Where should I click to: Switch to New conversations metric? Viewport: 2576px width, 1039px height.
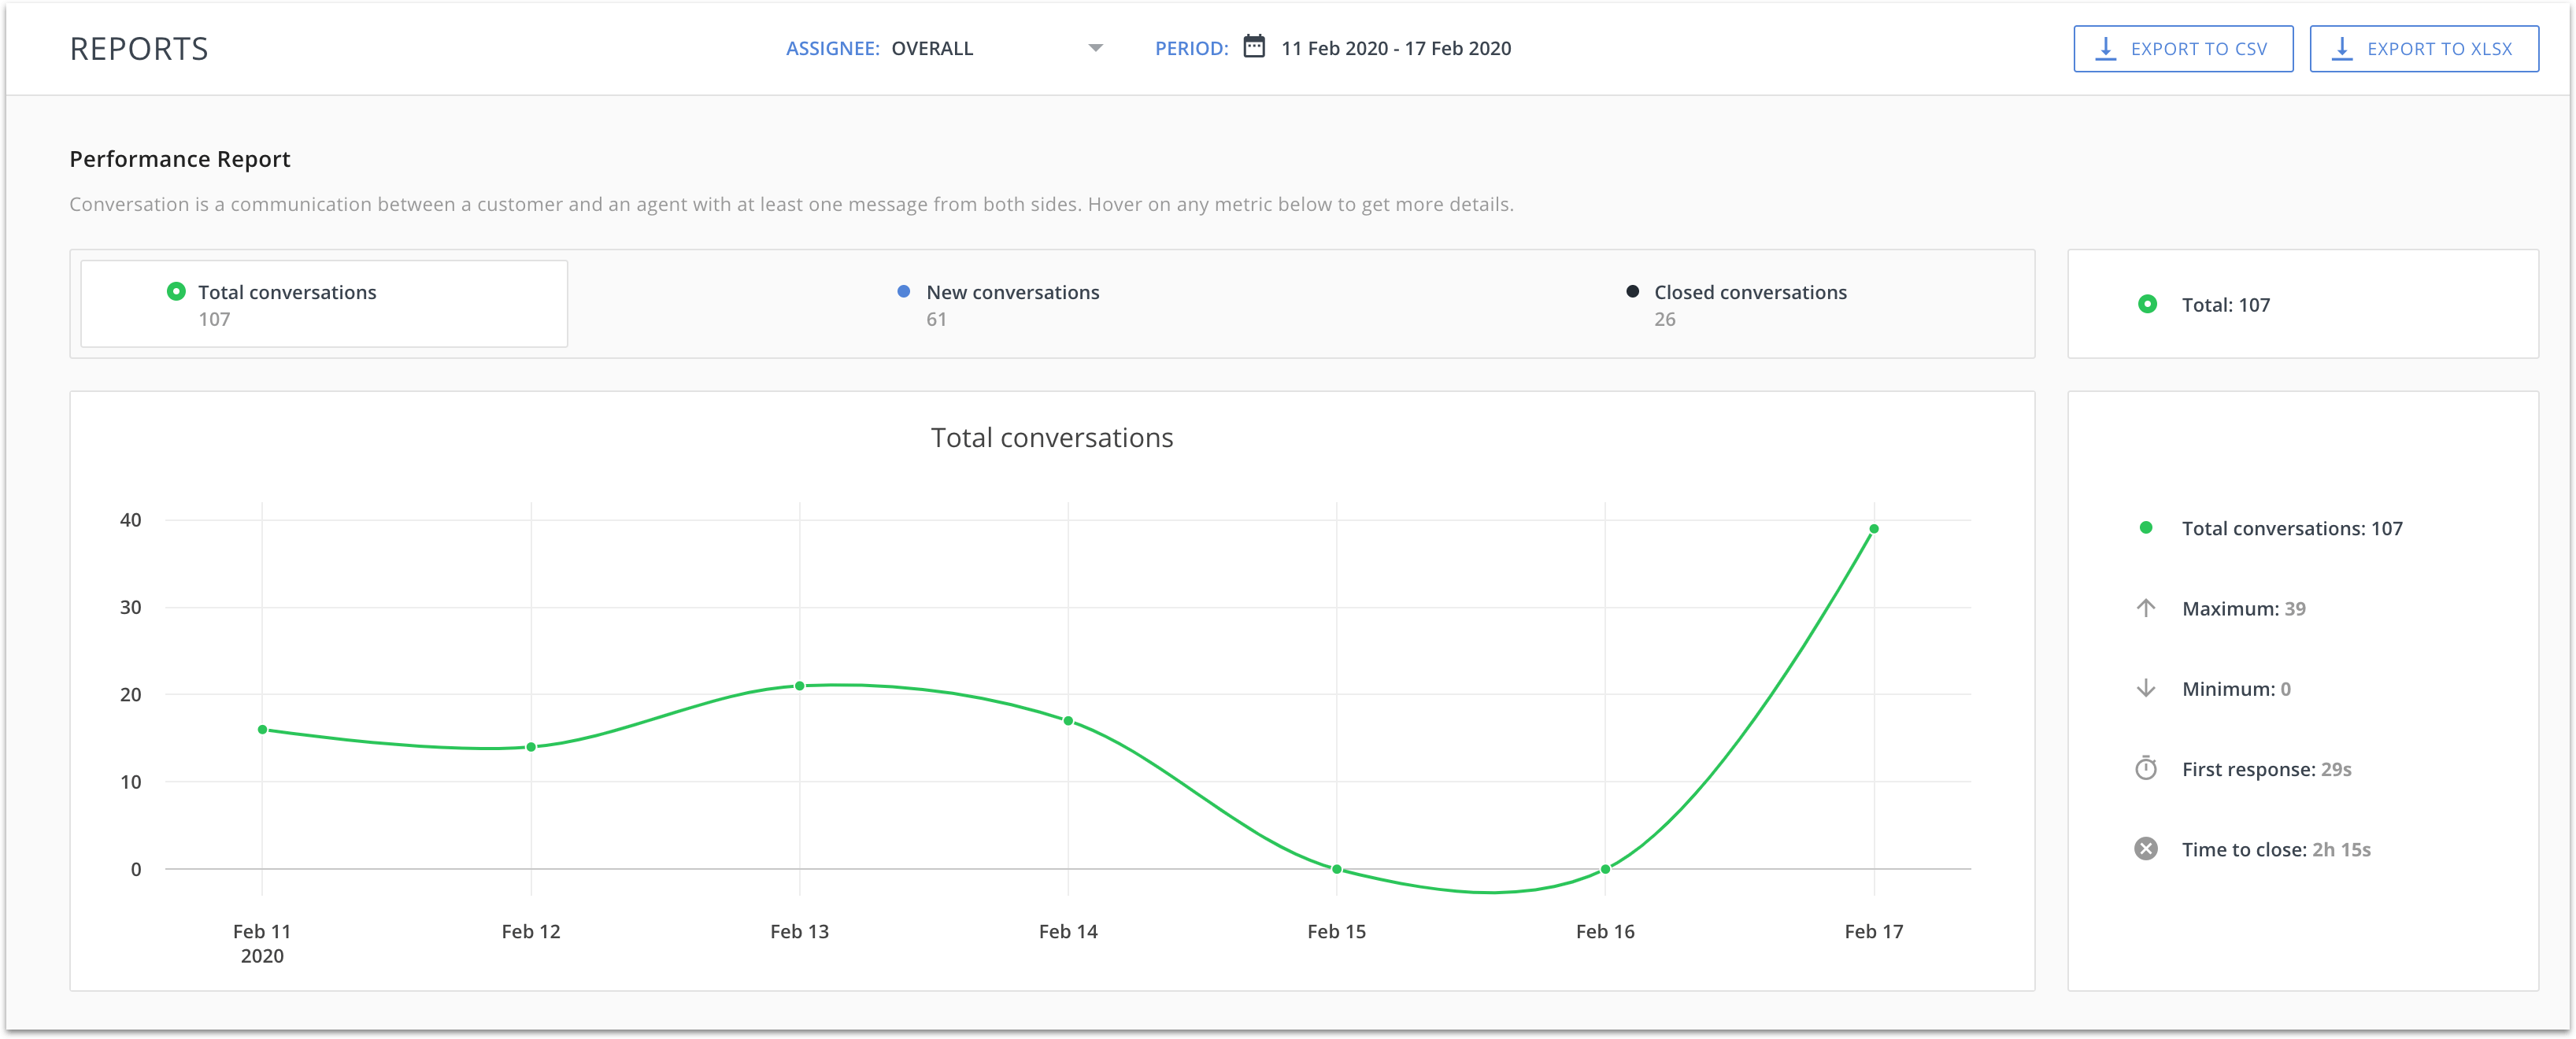[1012, 304]
